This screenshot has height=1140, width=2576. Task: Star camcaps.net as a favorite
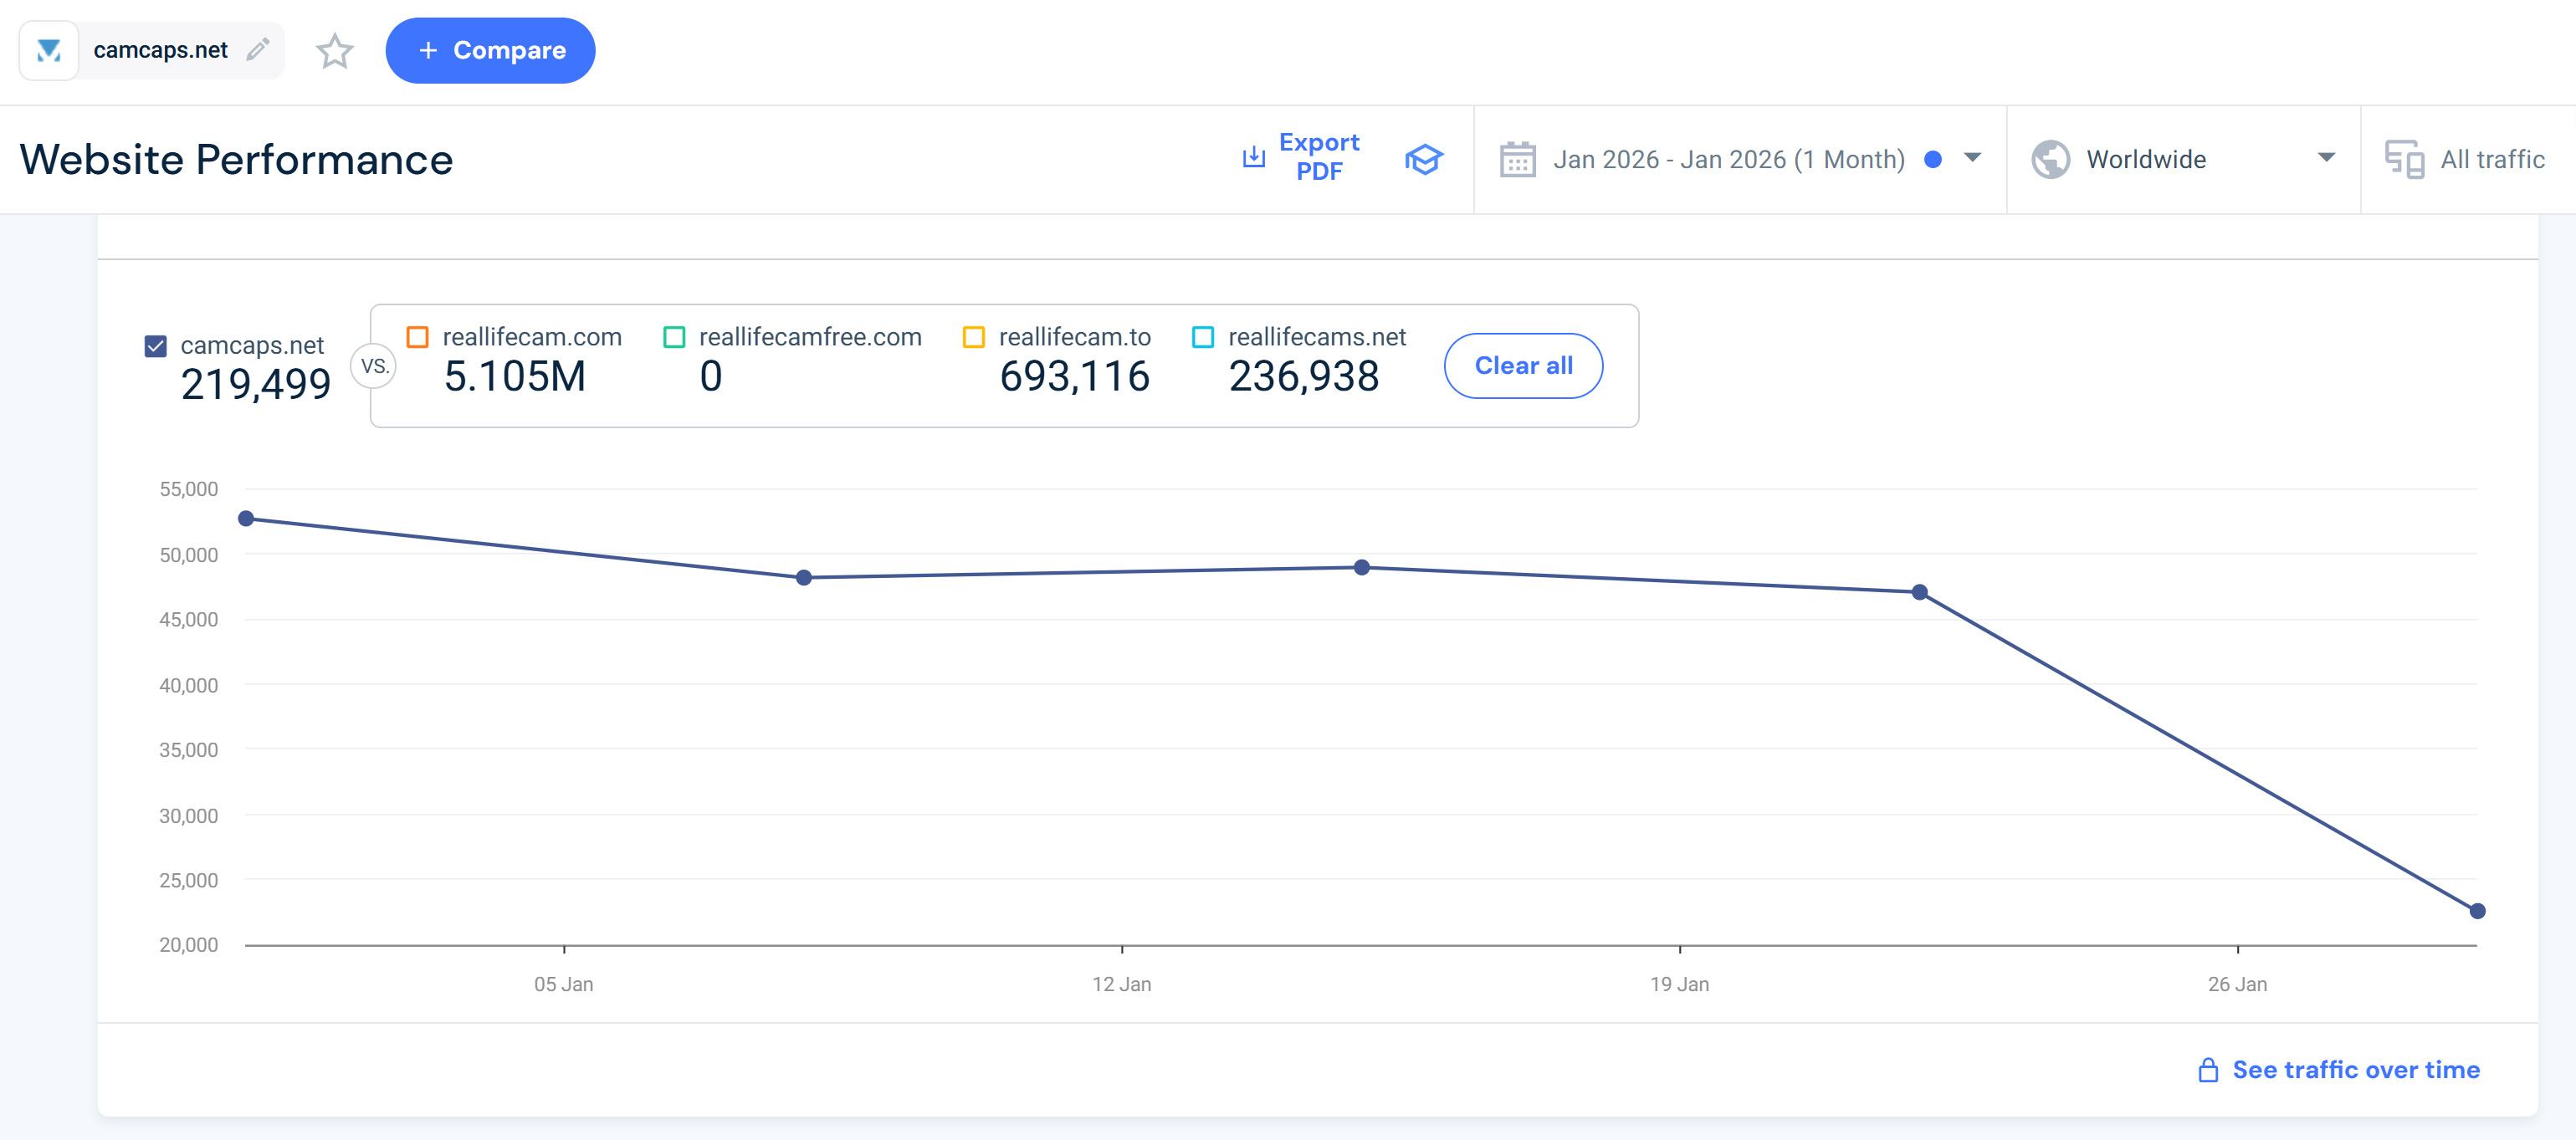click(x=335, y=51)
